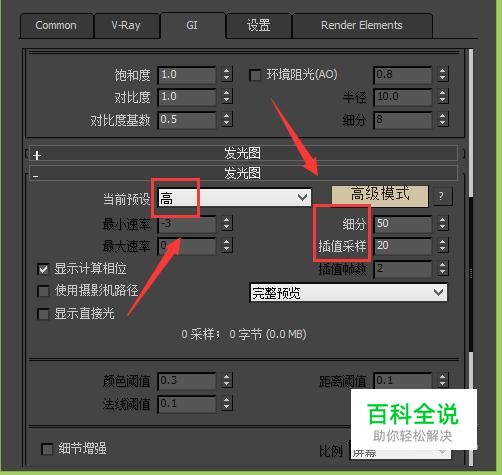The width and height of the screenshot is (502, 475).
Task: Adjust the 饱和度 spinner arrows
Action: (227, 74)
